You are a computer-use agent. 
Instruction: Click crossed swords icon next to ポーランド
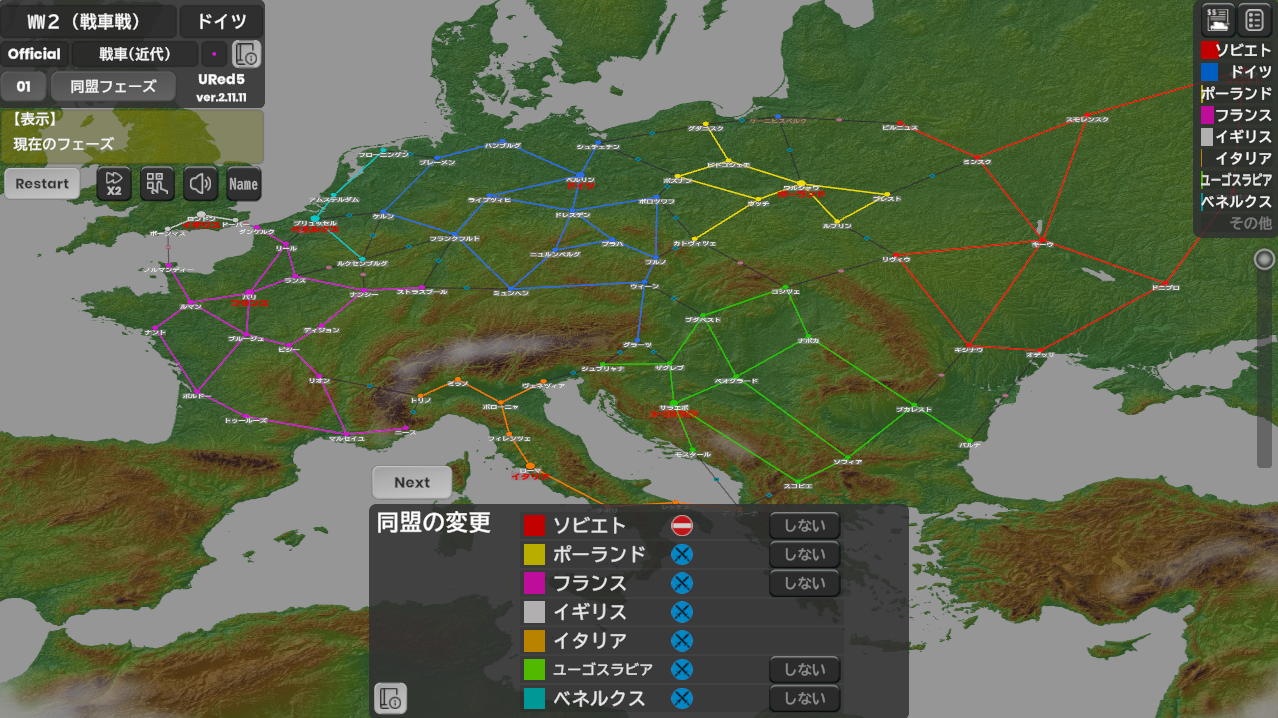pyautogui.click(x=682, y=555)
